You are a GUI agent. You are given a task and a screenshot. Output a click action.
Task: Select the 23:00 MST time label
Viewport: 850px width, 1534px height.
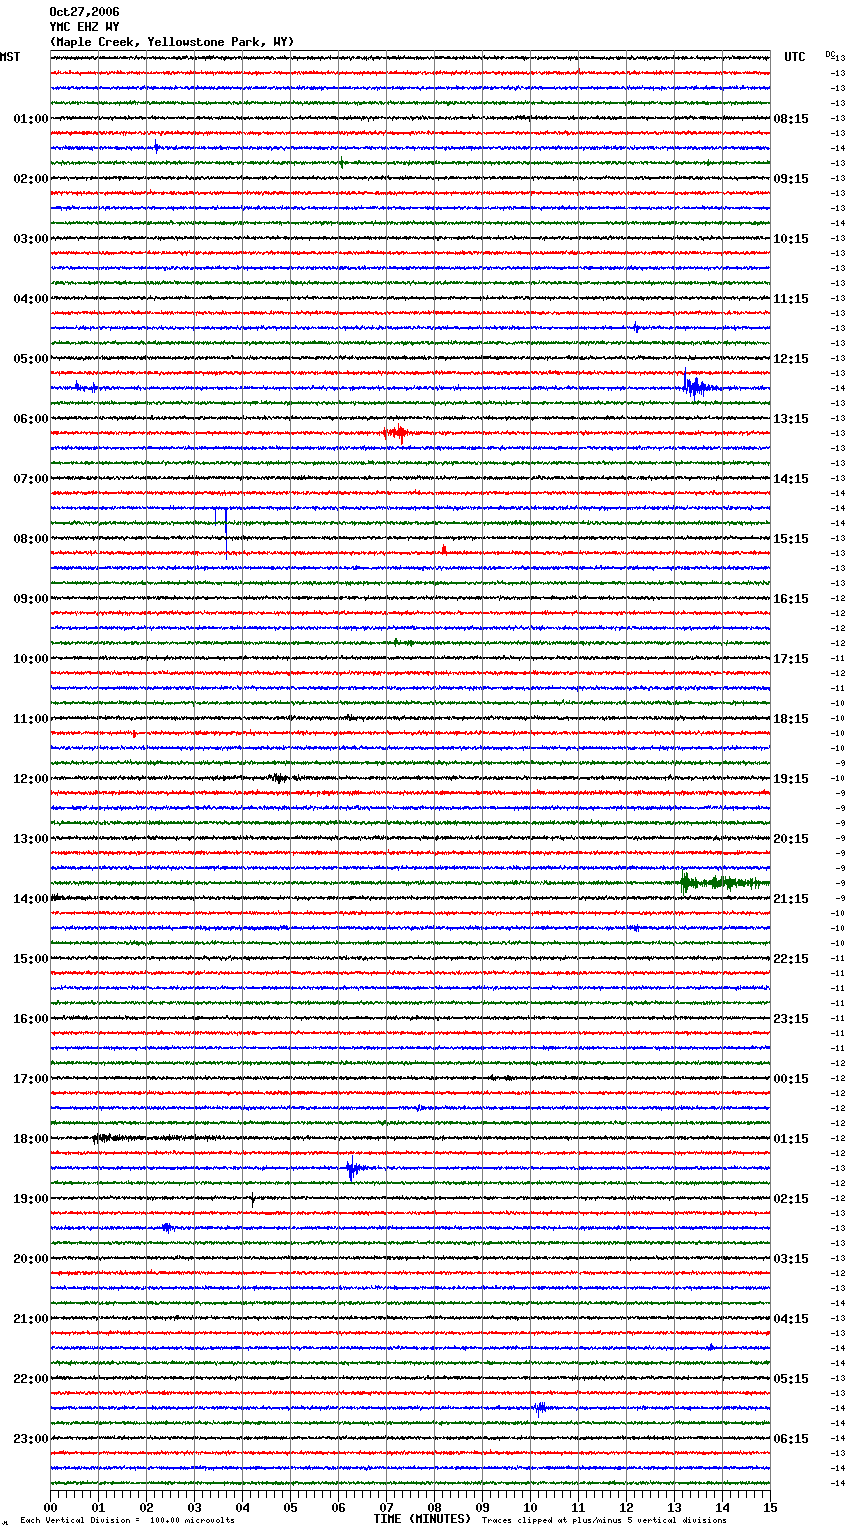[31, 1439]
